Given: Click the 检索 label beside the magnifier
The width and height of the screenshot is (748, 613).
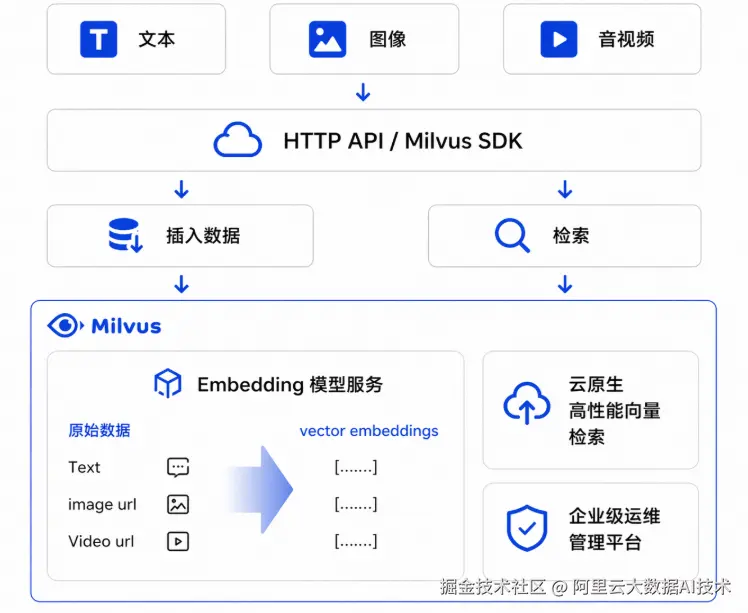Looking at the screenshot, I should click(571, 236).
